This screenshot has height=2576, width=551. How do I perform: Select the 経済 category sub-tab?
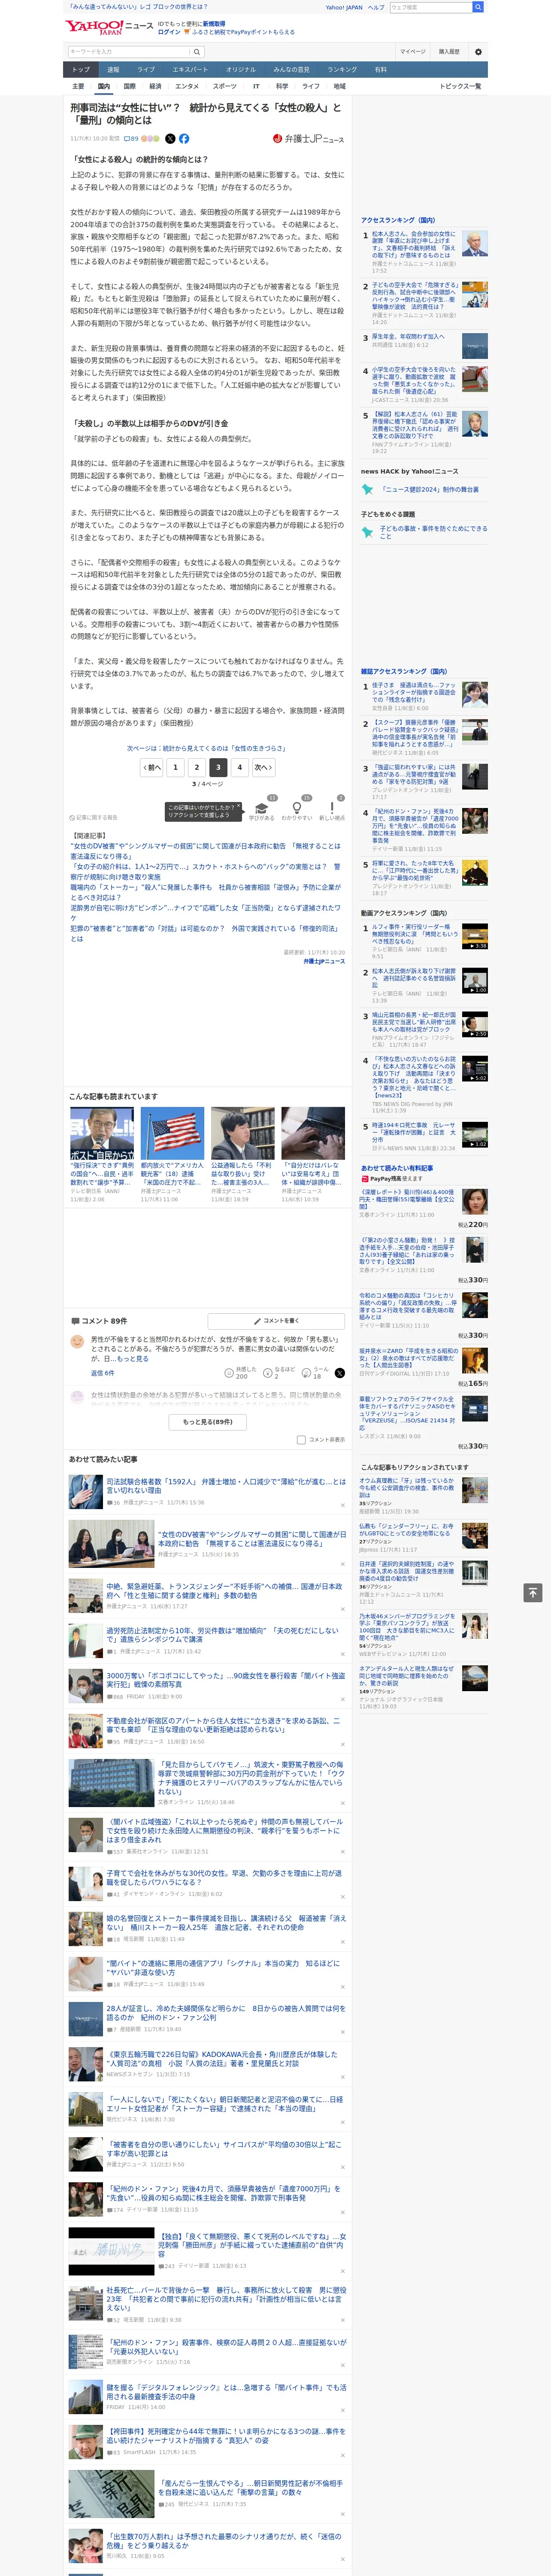point(155,86)
